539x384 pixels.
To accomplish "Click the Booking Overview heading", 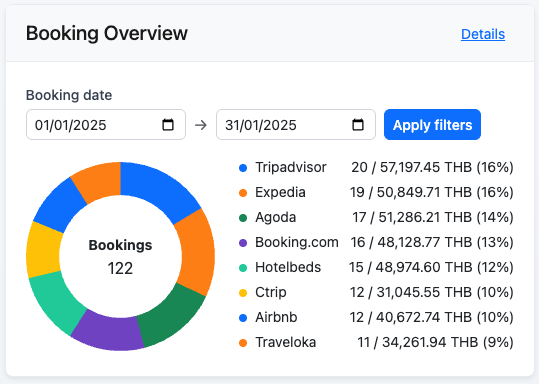I will point(107,33).
